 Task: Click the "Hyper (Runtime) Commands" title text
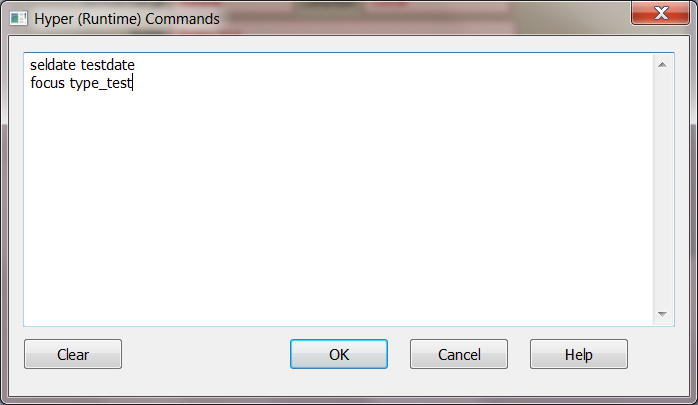(x=127, y=19)
